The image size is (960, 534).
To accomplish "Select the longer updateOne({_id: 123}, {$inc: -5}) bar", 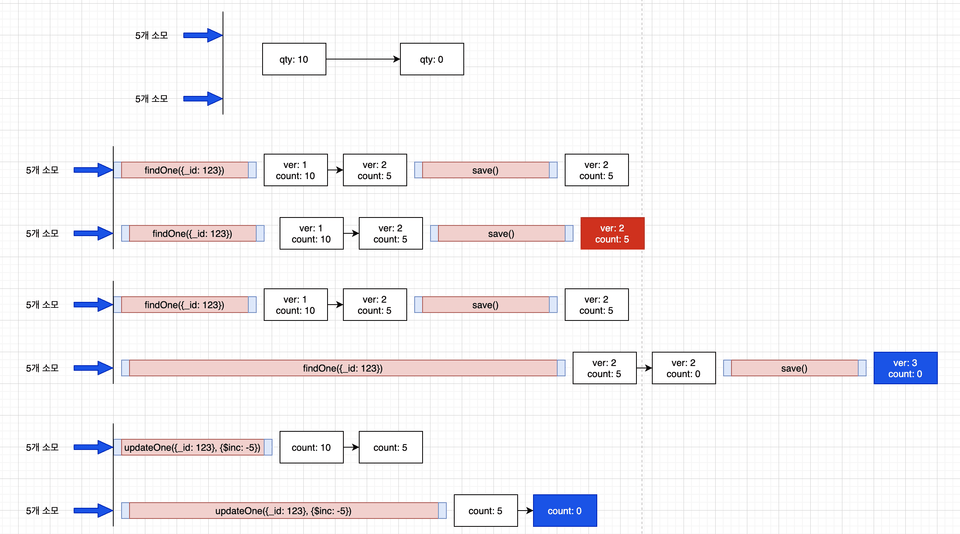I will pyautogui.click(x=283, y=511).
